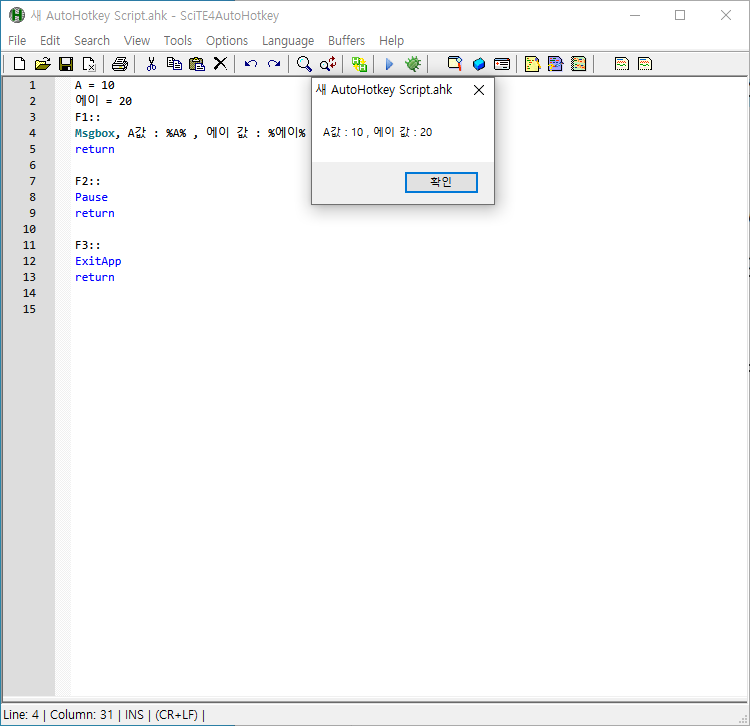
Task: Click the Open file folder icon
Action: (x=43, y=64)
